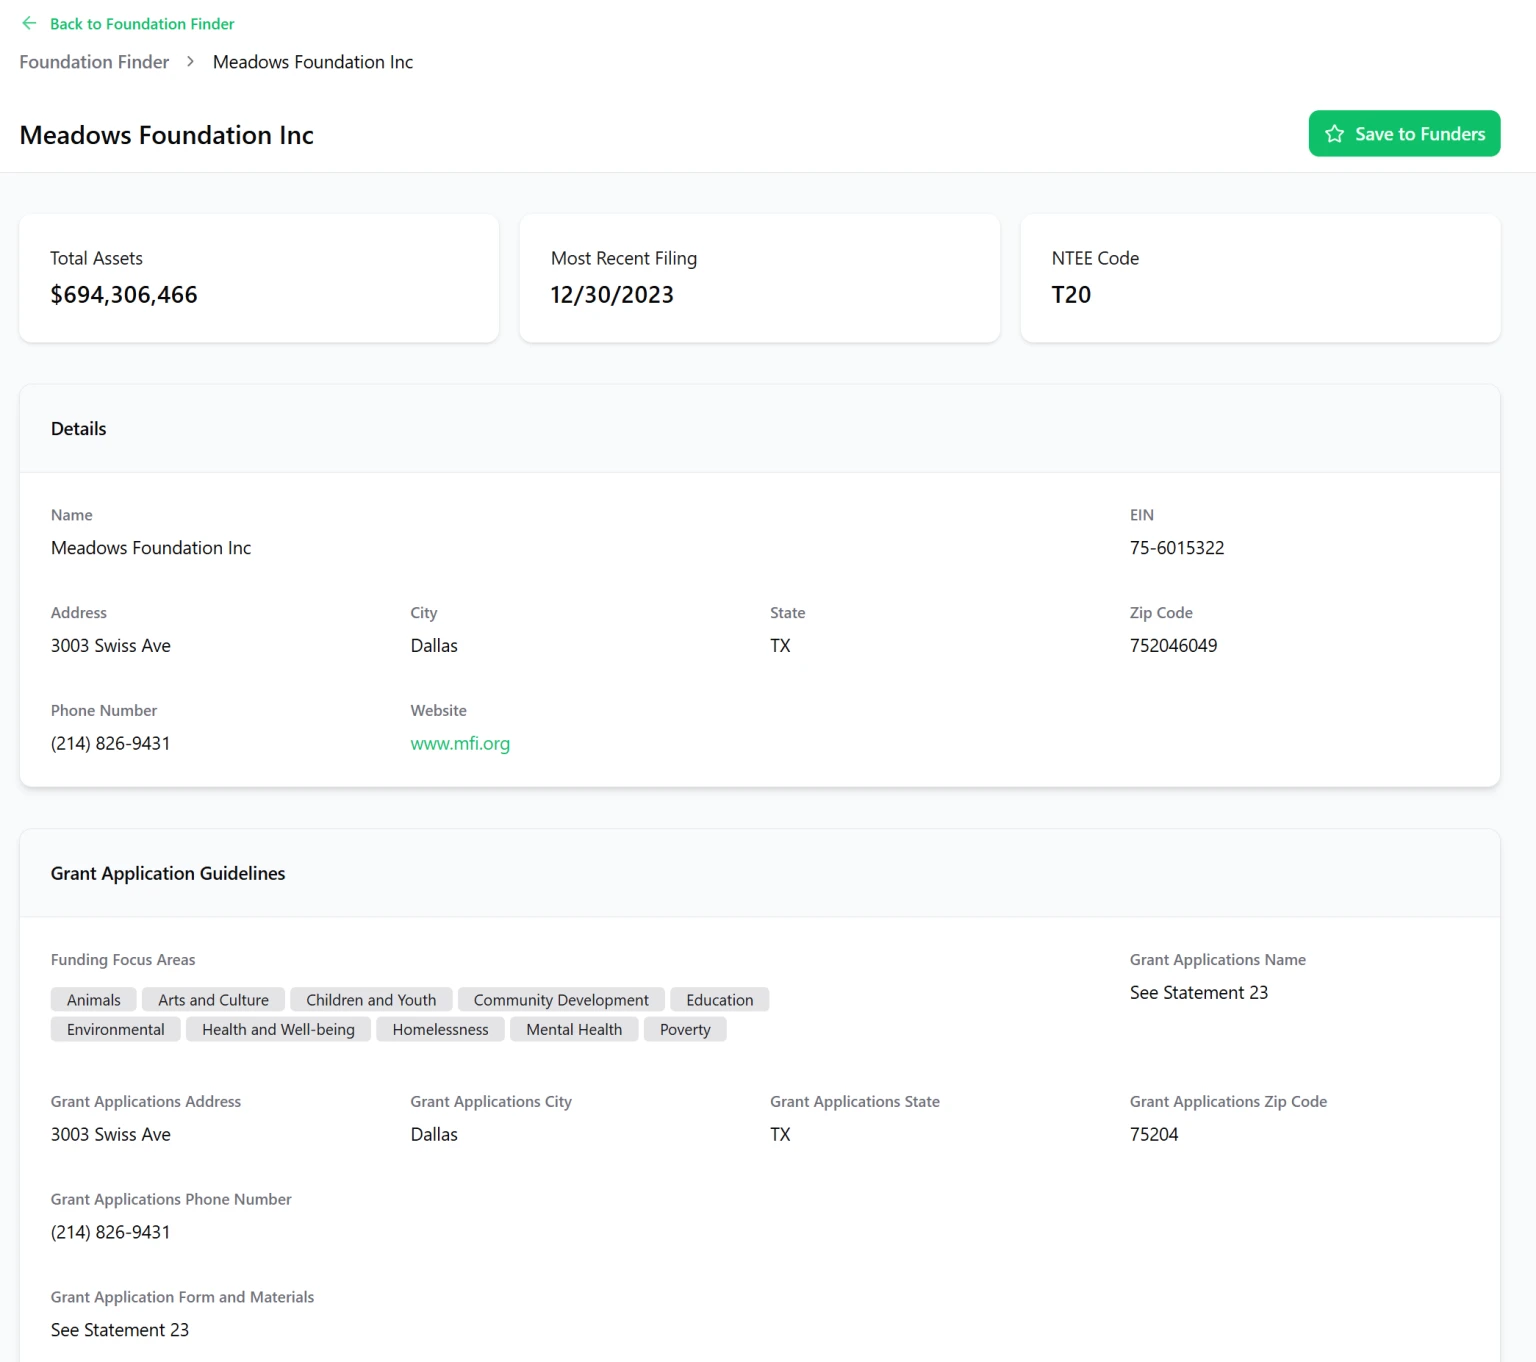Image resolution: width=1536 pixels, height=1362 pixels.
Task: Open Back to Foundation Finder link
Action: point(141,24)
